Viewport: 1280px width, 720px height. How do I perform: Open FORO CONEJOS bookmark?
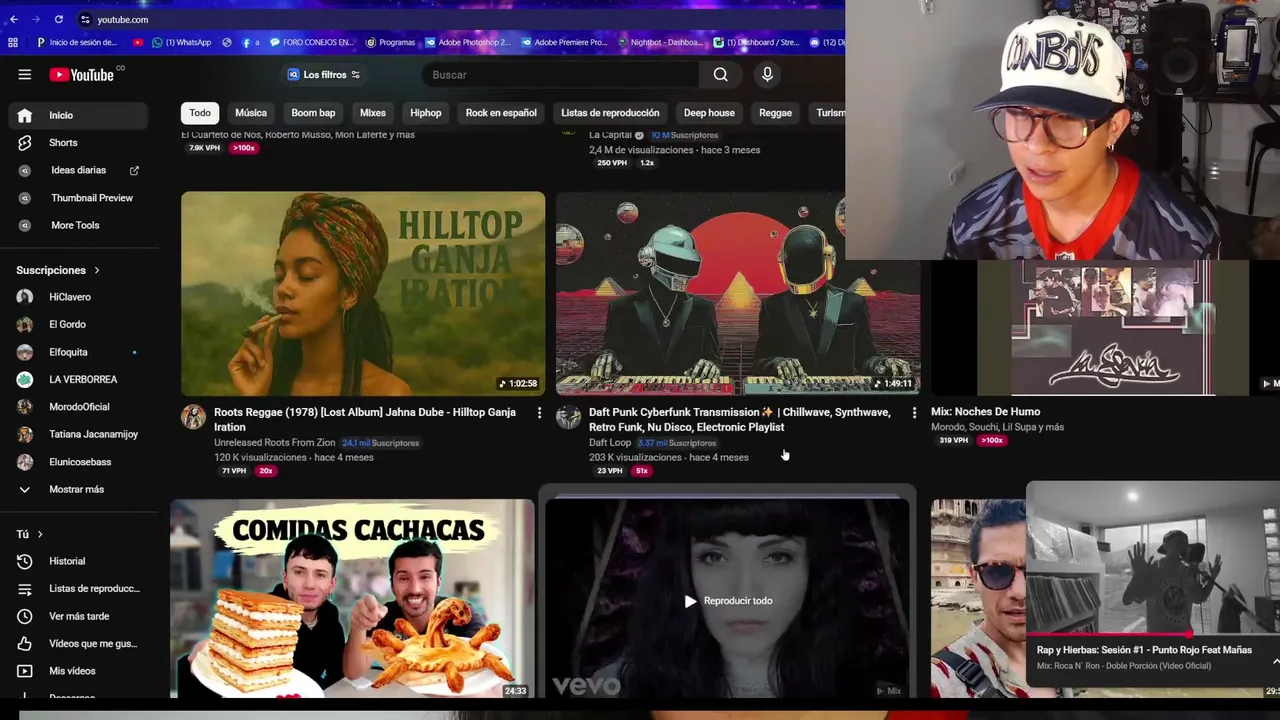click(x=312, y=42)
